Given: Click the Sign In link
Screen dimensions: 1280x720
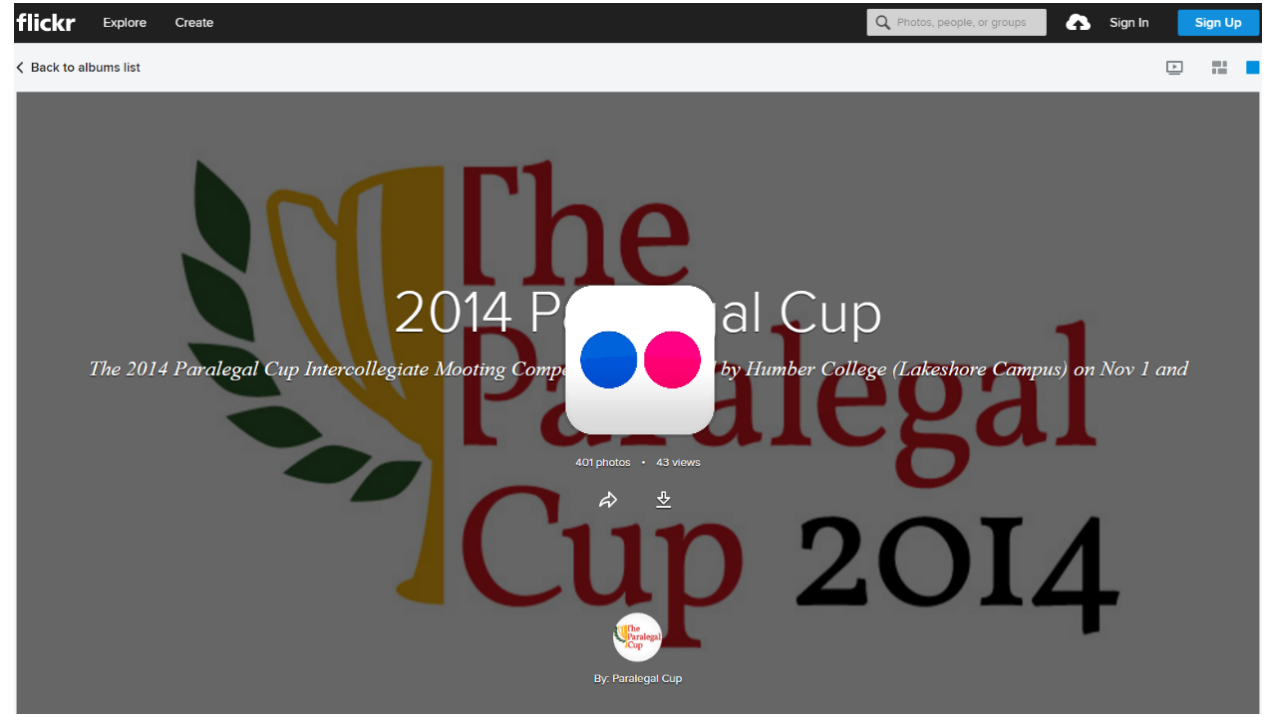Looking at the screenshot, I should pyautogui.click(x=1129, y=22).
